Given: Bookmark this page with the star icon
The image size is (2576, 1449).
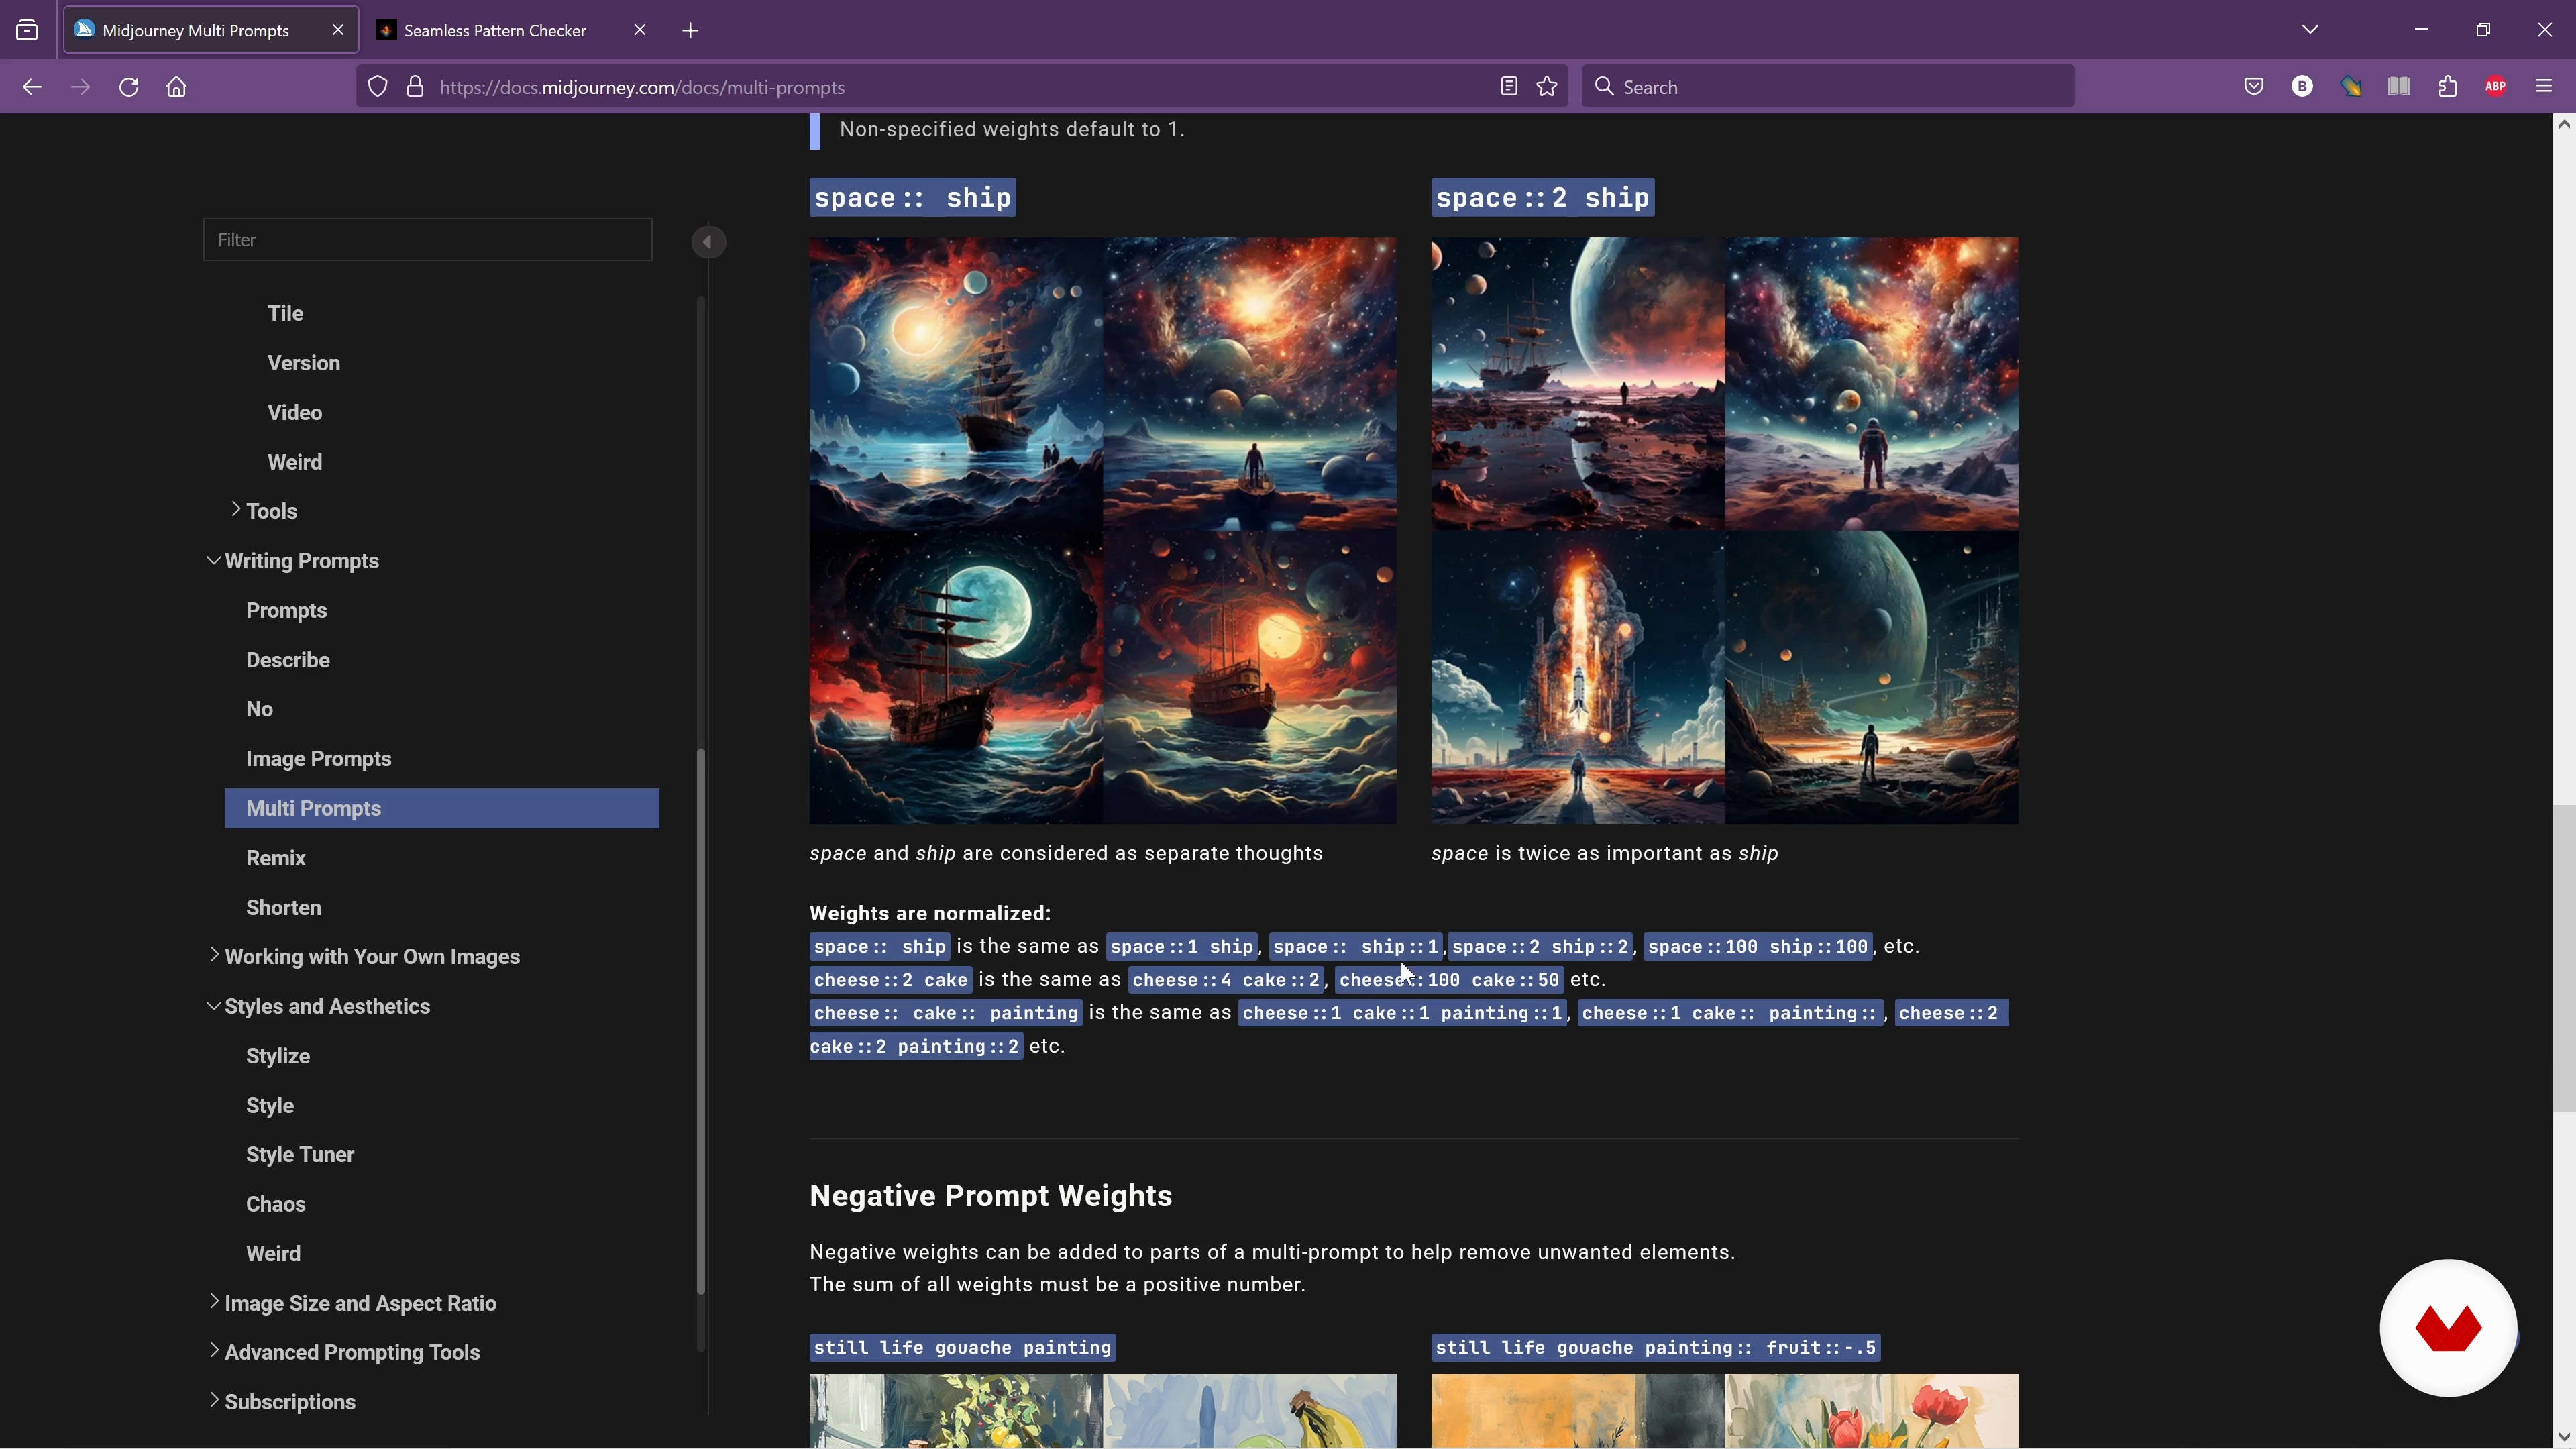Looking at the screenshot, I should (1547, 87).
